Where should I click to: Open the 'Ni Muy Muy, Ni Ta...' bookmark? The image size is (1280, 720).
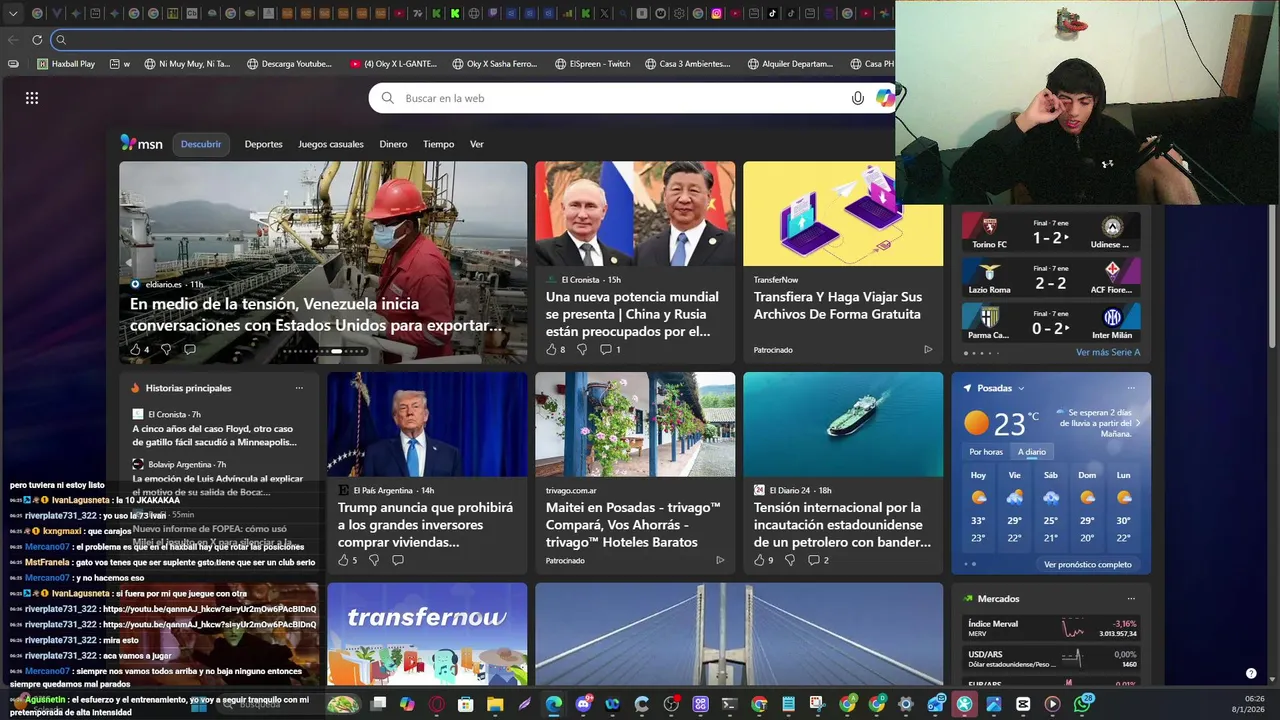click(x=187, y=64)
